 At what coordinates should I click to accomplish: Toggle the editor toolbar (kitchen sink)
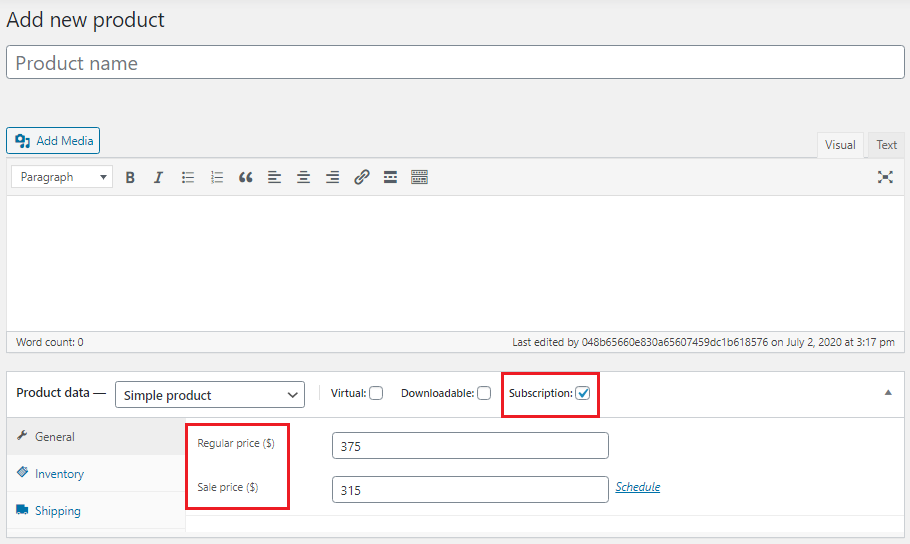(420, 178)
